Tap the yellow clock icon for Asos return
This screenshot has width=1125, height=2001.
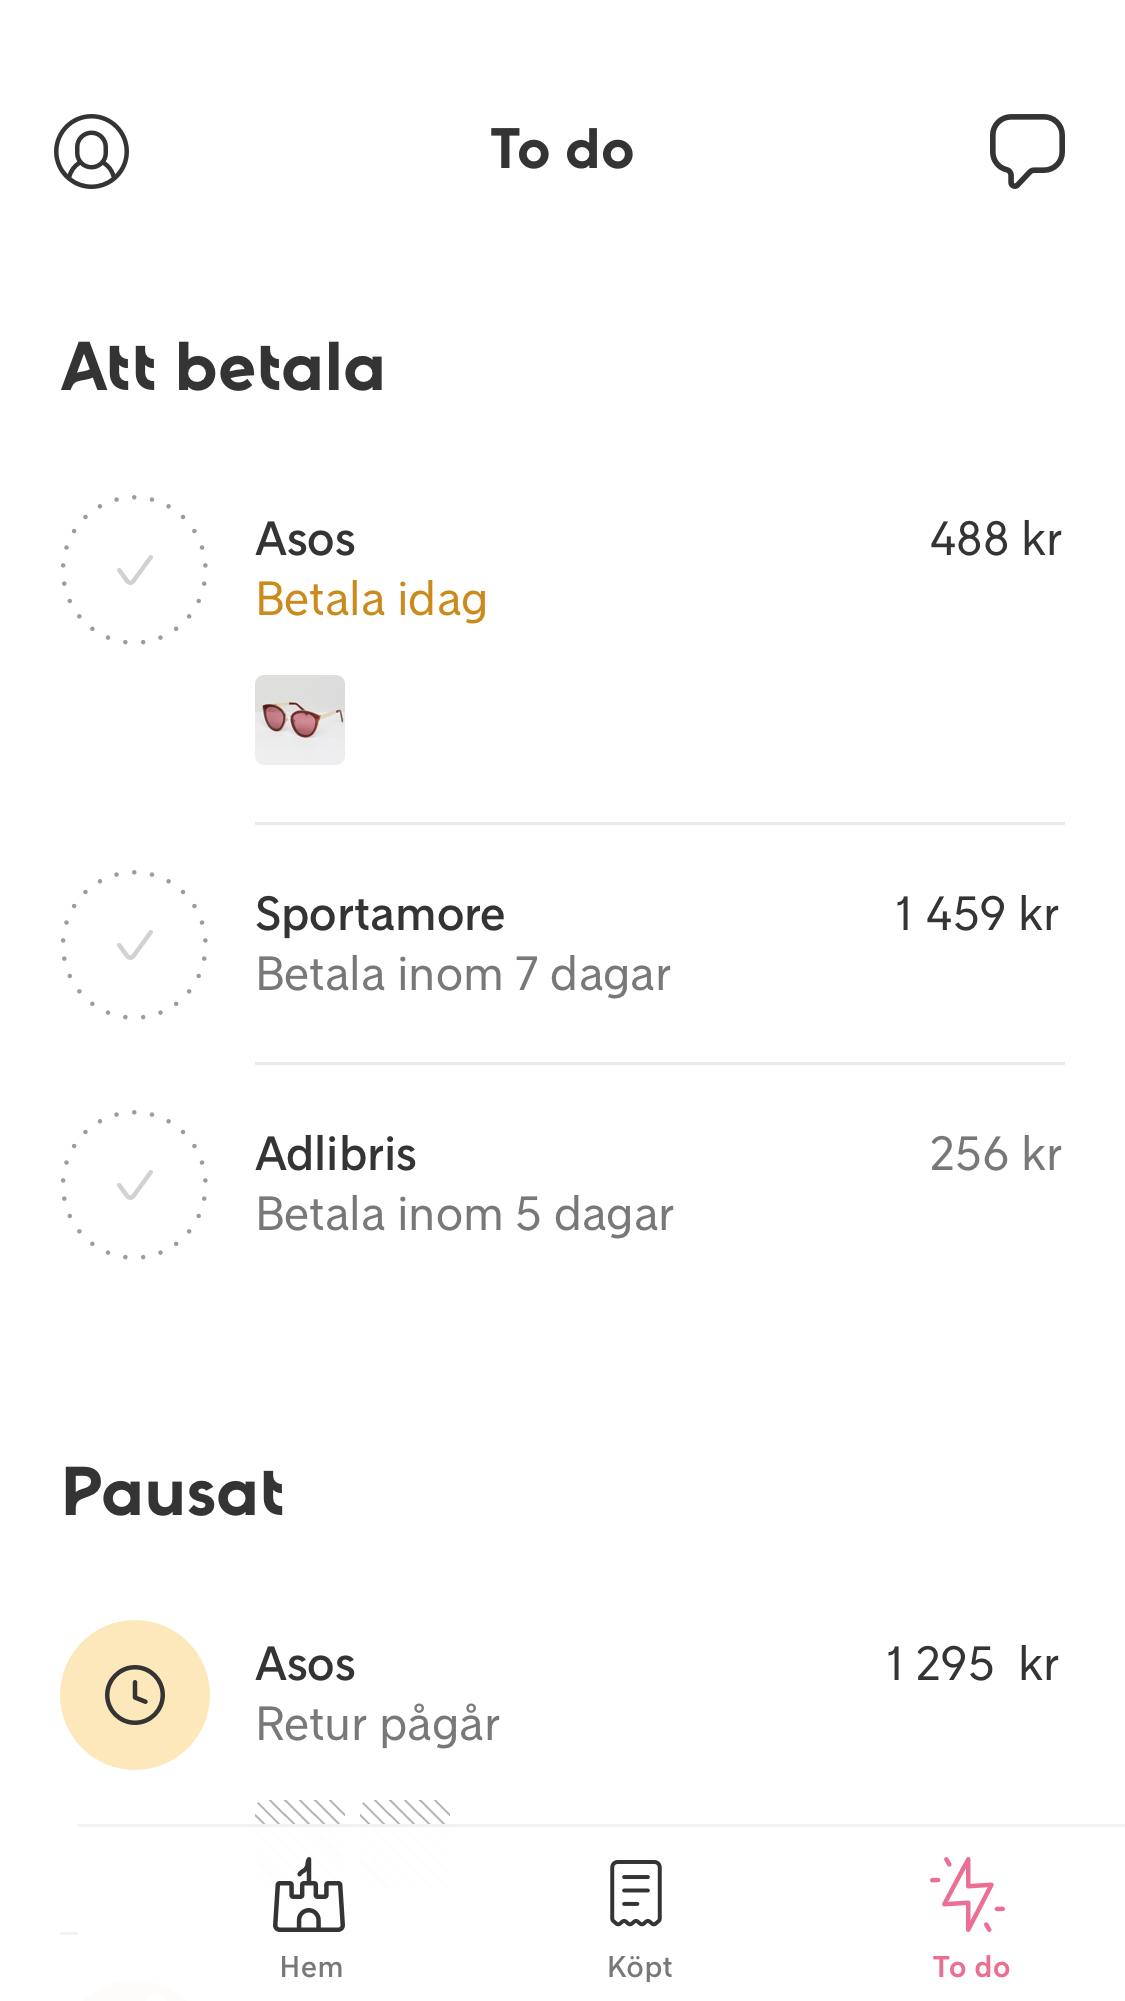pyautogui.click(x=135, y=1695)
